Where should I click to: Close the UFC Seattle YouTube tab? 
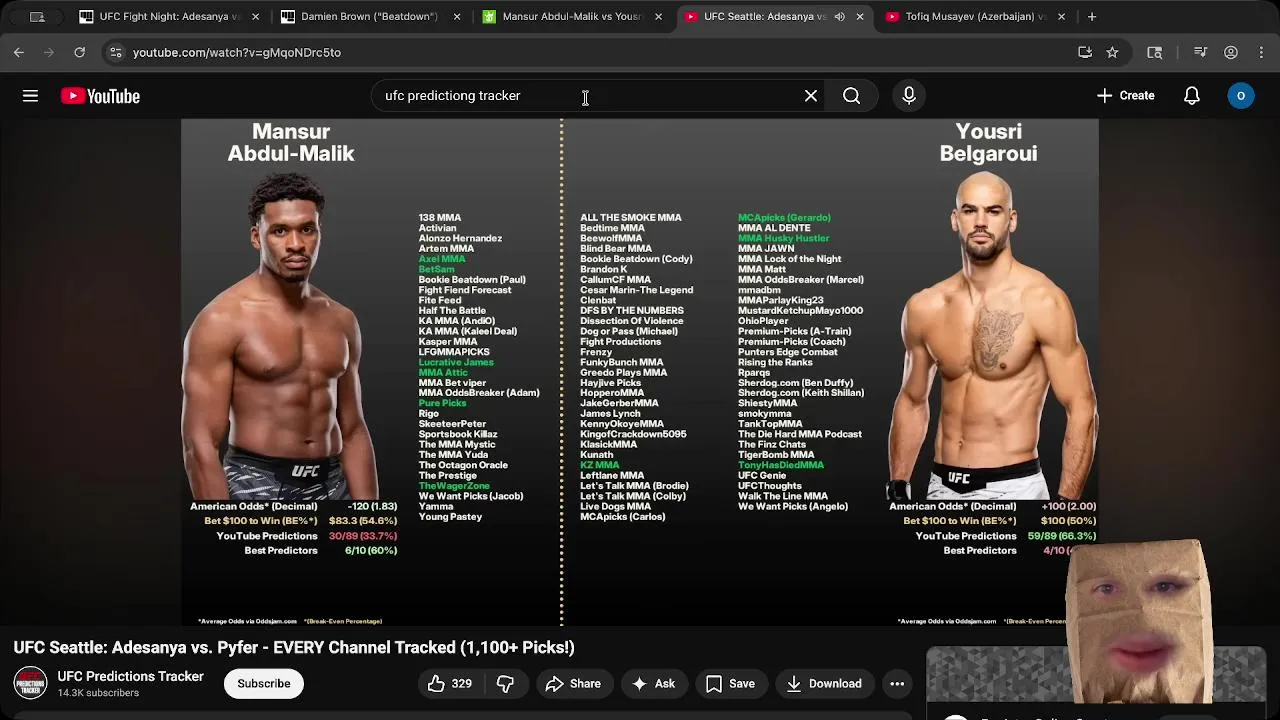pos(859,17)
